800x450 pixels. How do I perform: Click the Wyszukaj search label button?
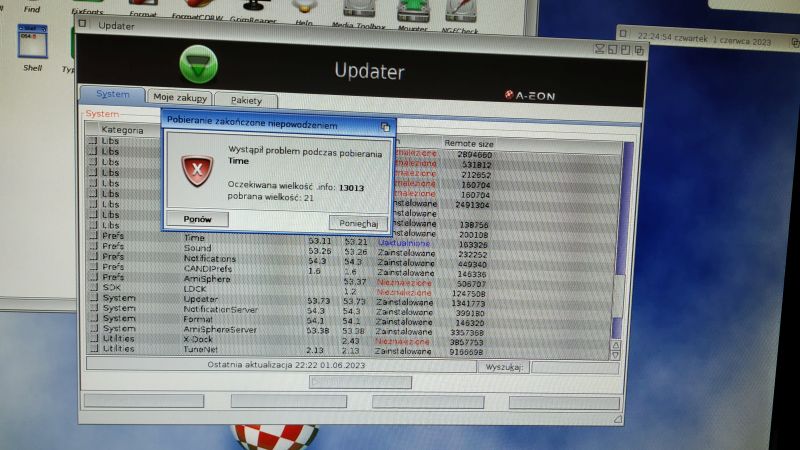504,367
